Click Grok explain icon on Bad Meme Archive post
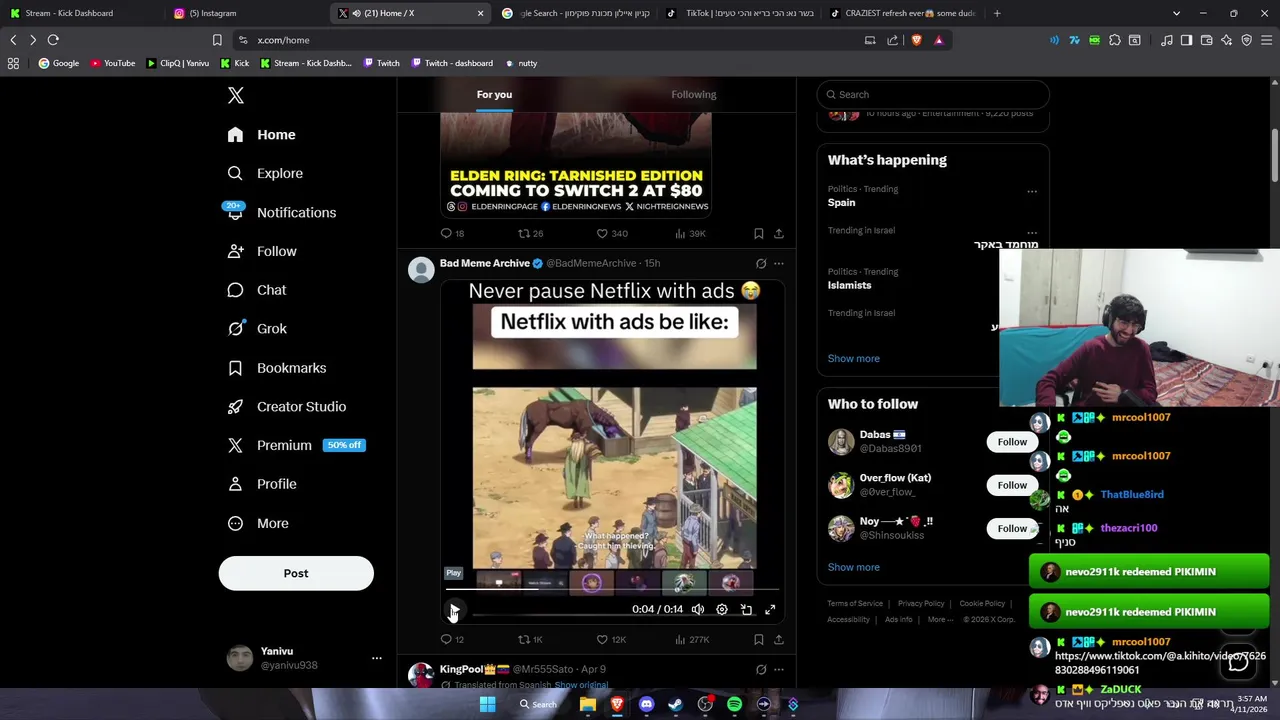 click(761, 264)
